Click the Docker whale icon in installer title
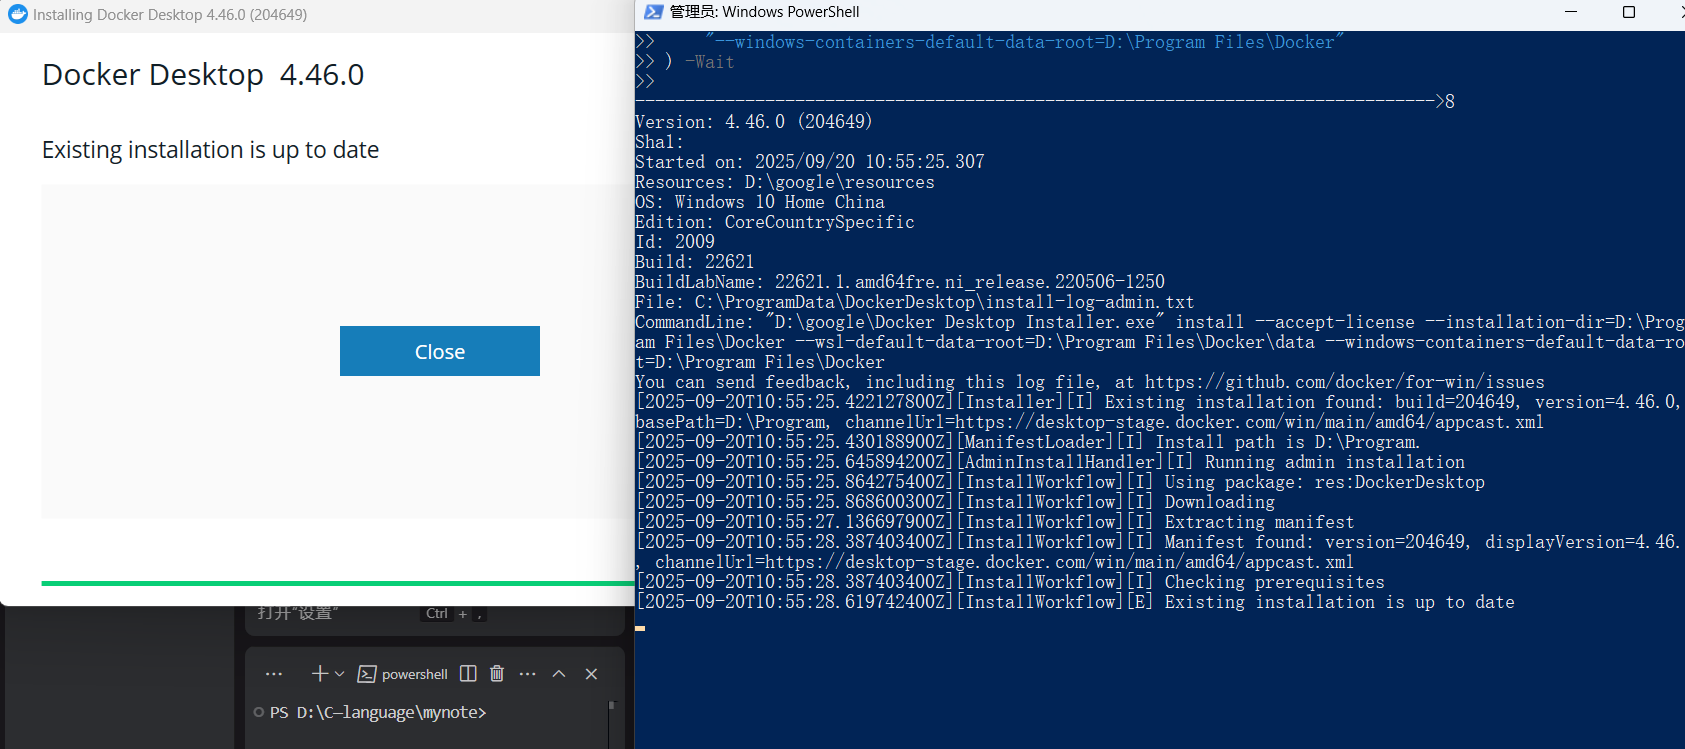 coord(17,14)
